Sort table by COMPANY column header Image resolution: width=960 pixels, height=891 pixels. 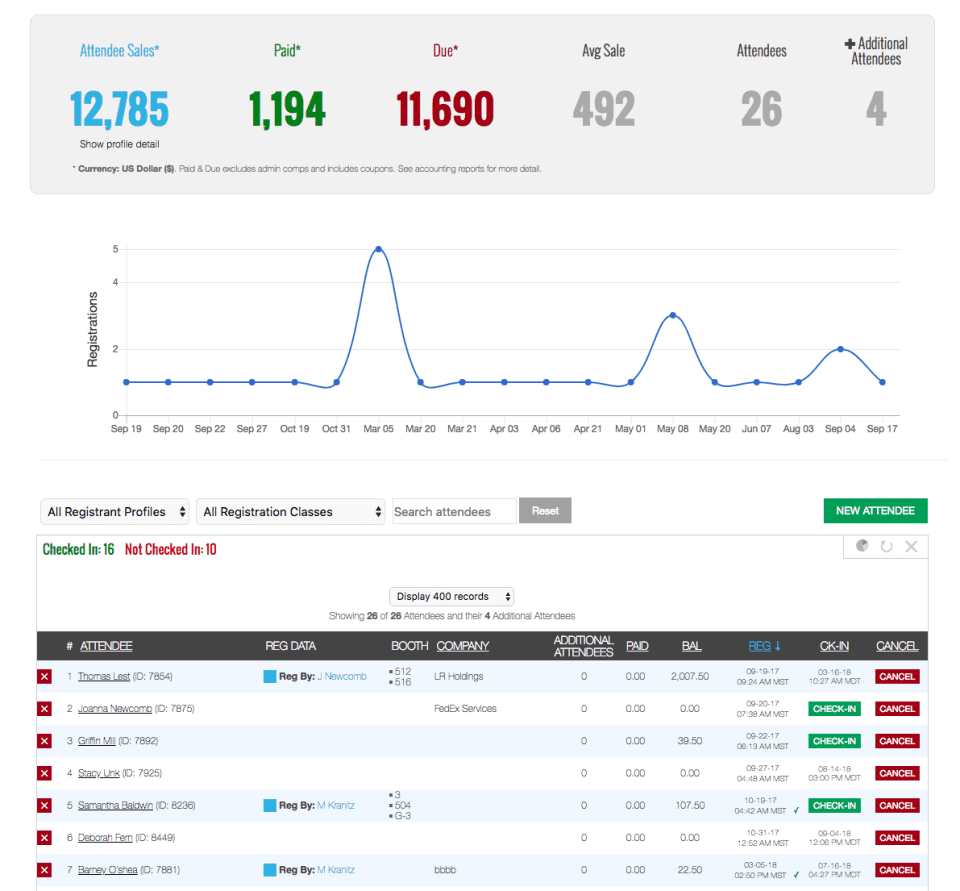tap(463, 646)
